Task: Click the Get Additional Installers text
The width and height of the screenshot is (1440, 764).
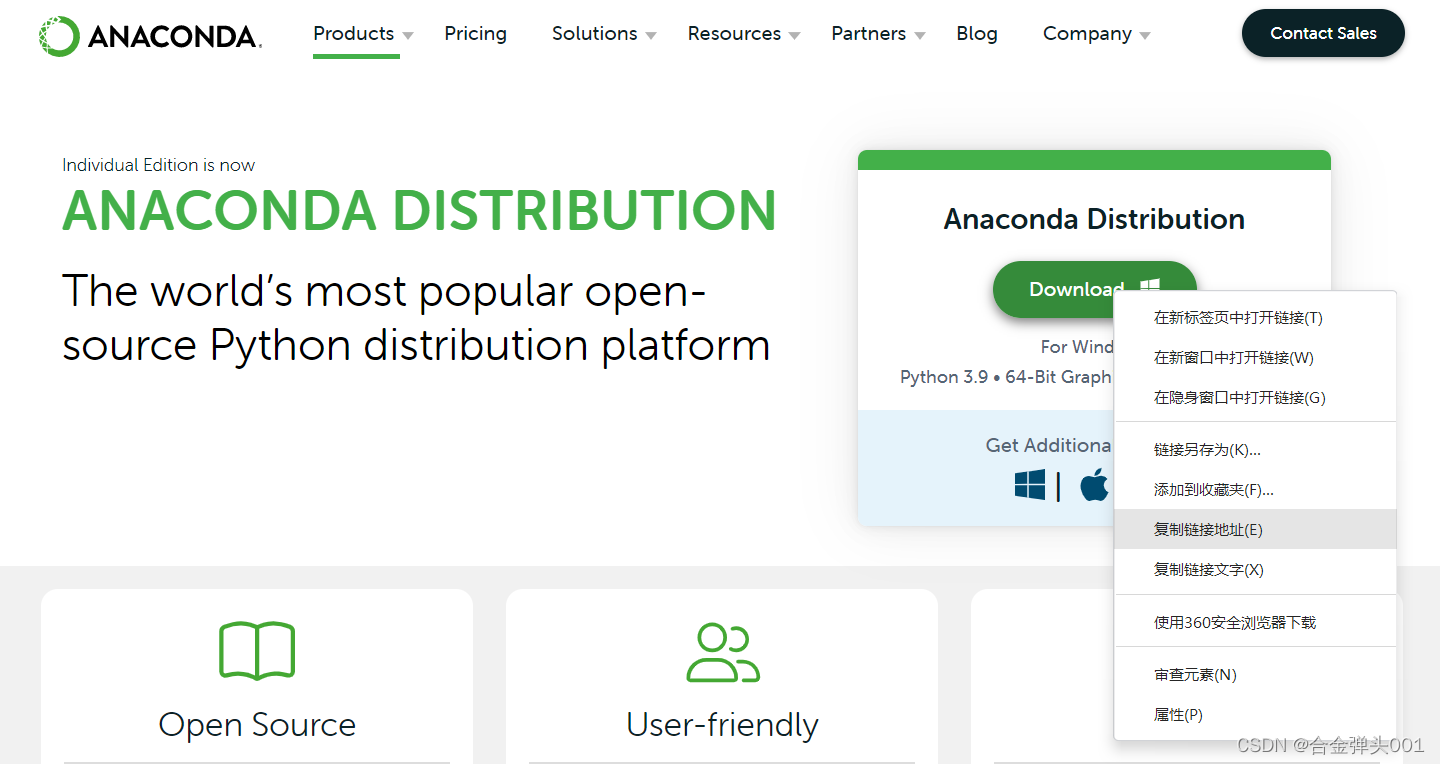Action: [x=1048, y=445]
